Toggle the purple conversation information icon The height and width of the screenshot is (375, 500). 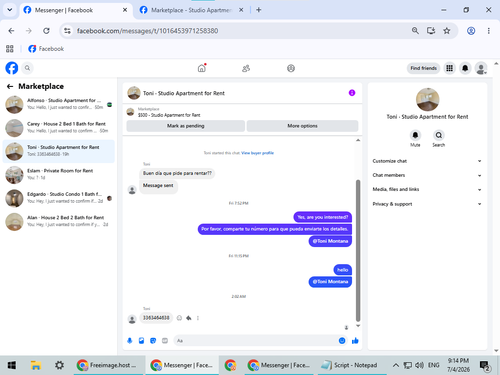[x=352, y=93]
